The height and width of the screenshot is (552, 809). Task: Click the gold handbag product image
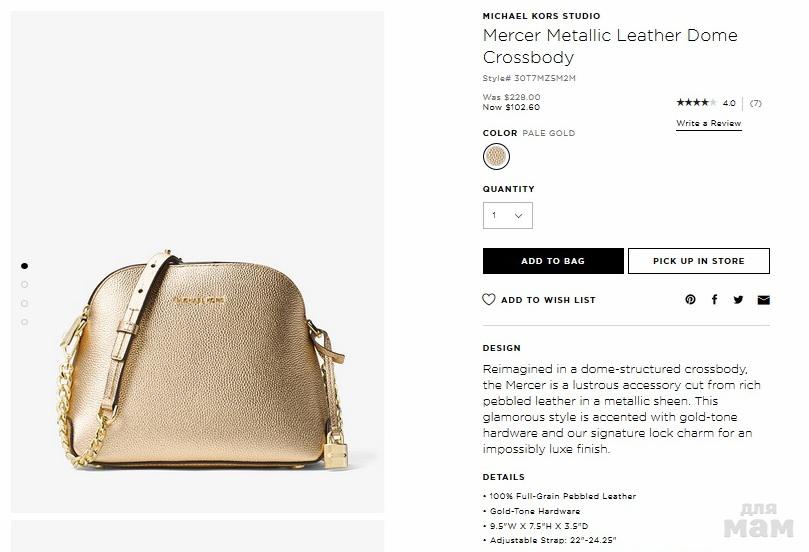[x=200, y=360]
